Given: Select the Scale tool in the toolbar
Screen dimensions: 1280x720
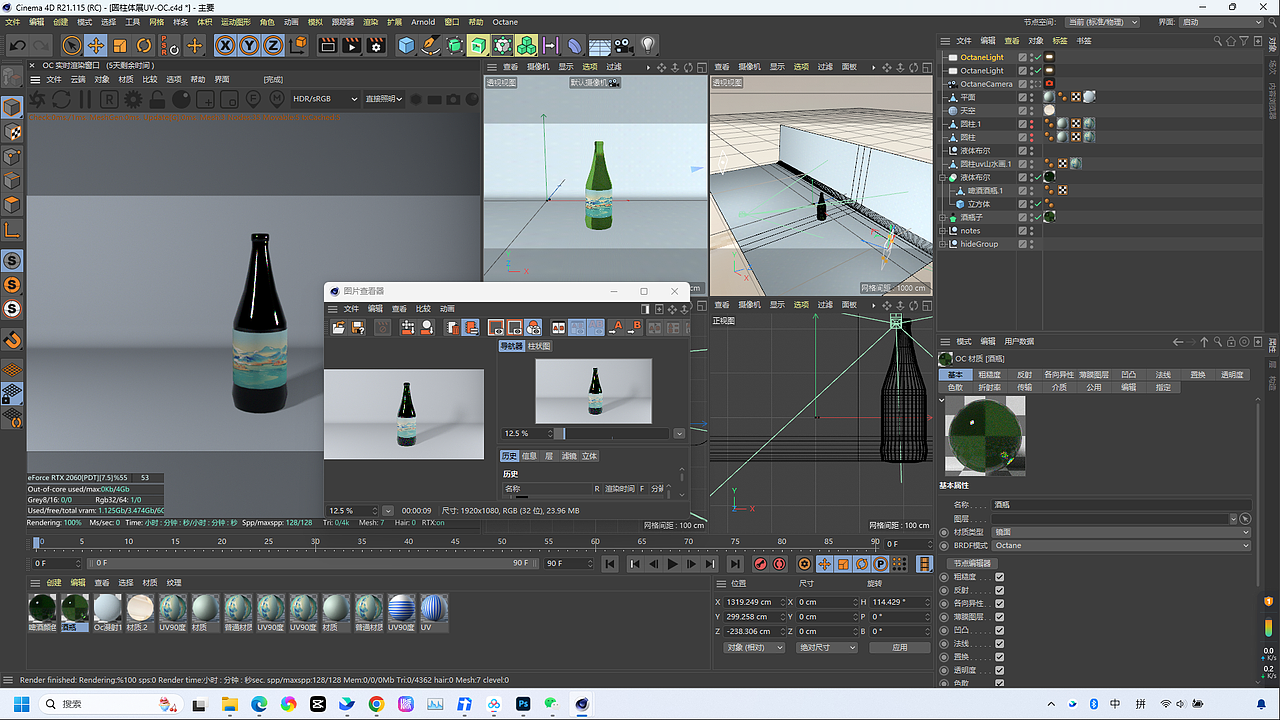Looking at the screenshot, I should tap(119, 44).
